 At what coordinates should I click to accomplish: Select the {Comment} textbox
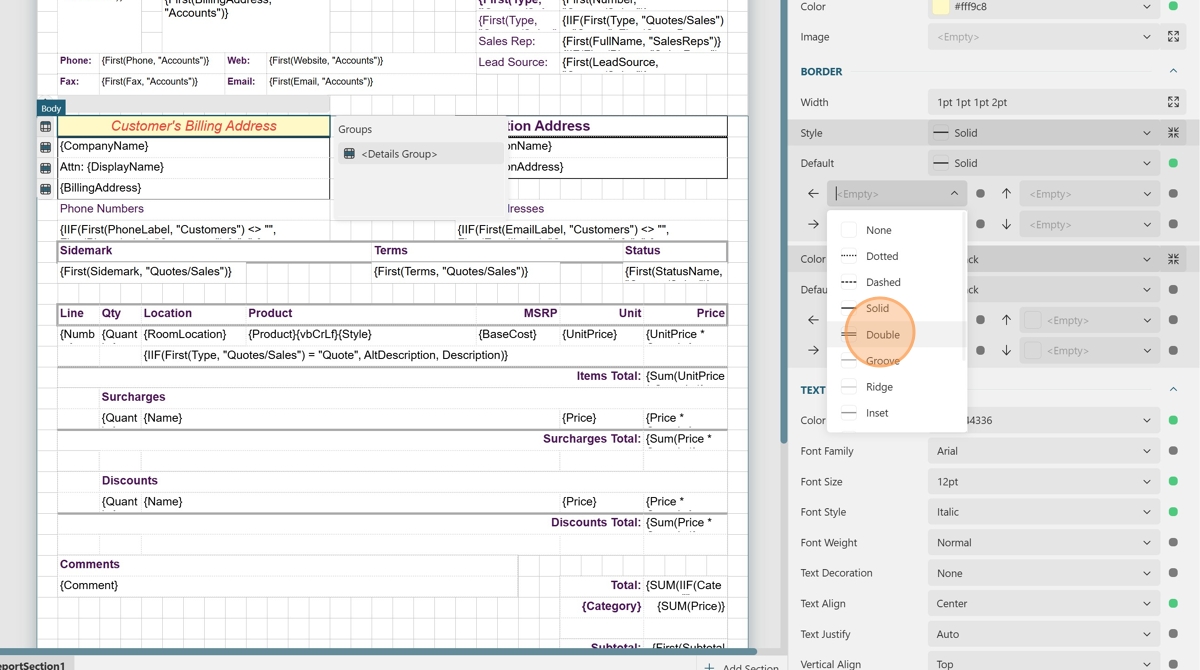click(288, 585)
